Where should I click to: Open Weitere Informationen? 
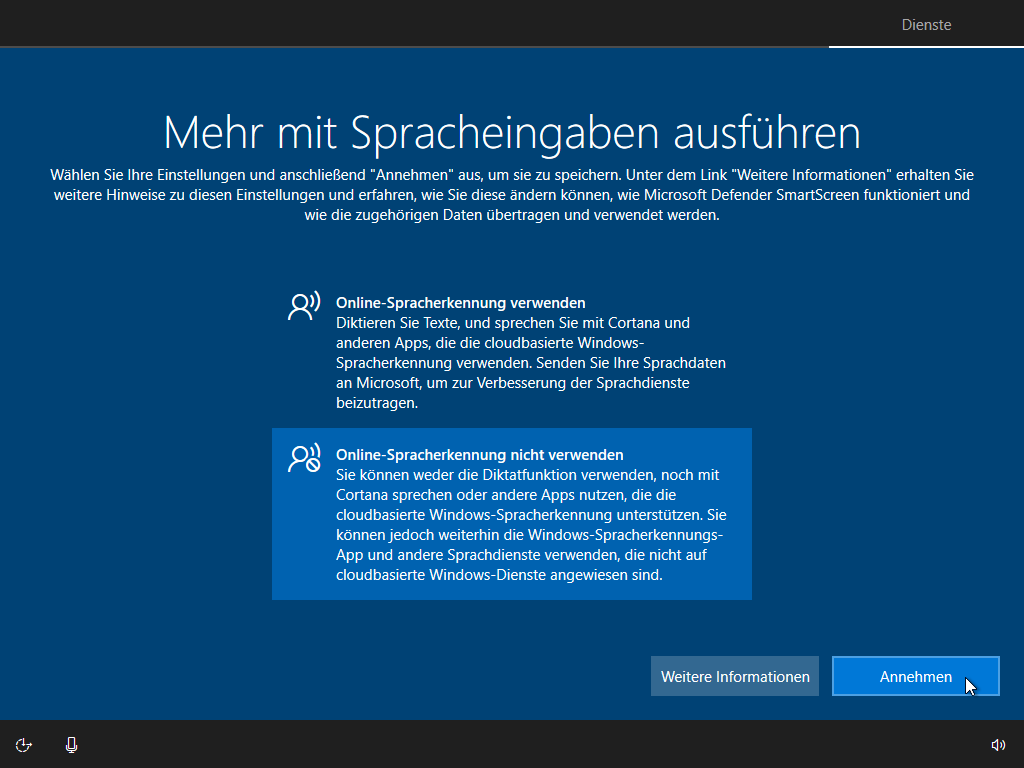pos(735,677)
